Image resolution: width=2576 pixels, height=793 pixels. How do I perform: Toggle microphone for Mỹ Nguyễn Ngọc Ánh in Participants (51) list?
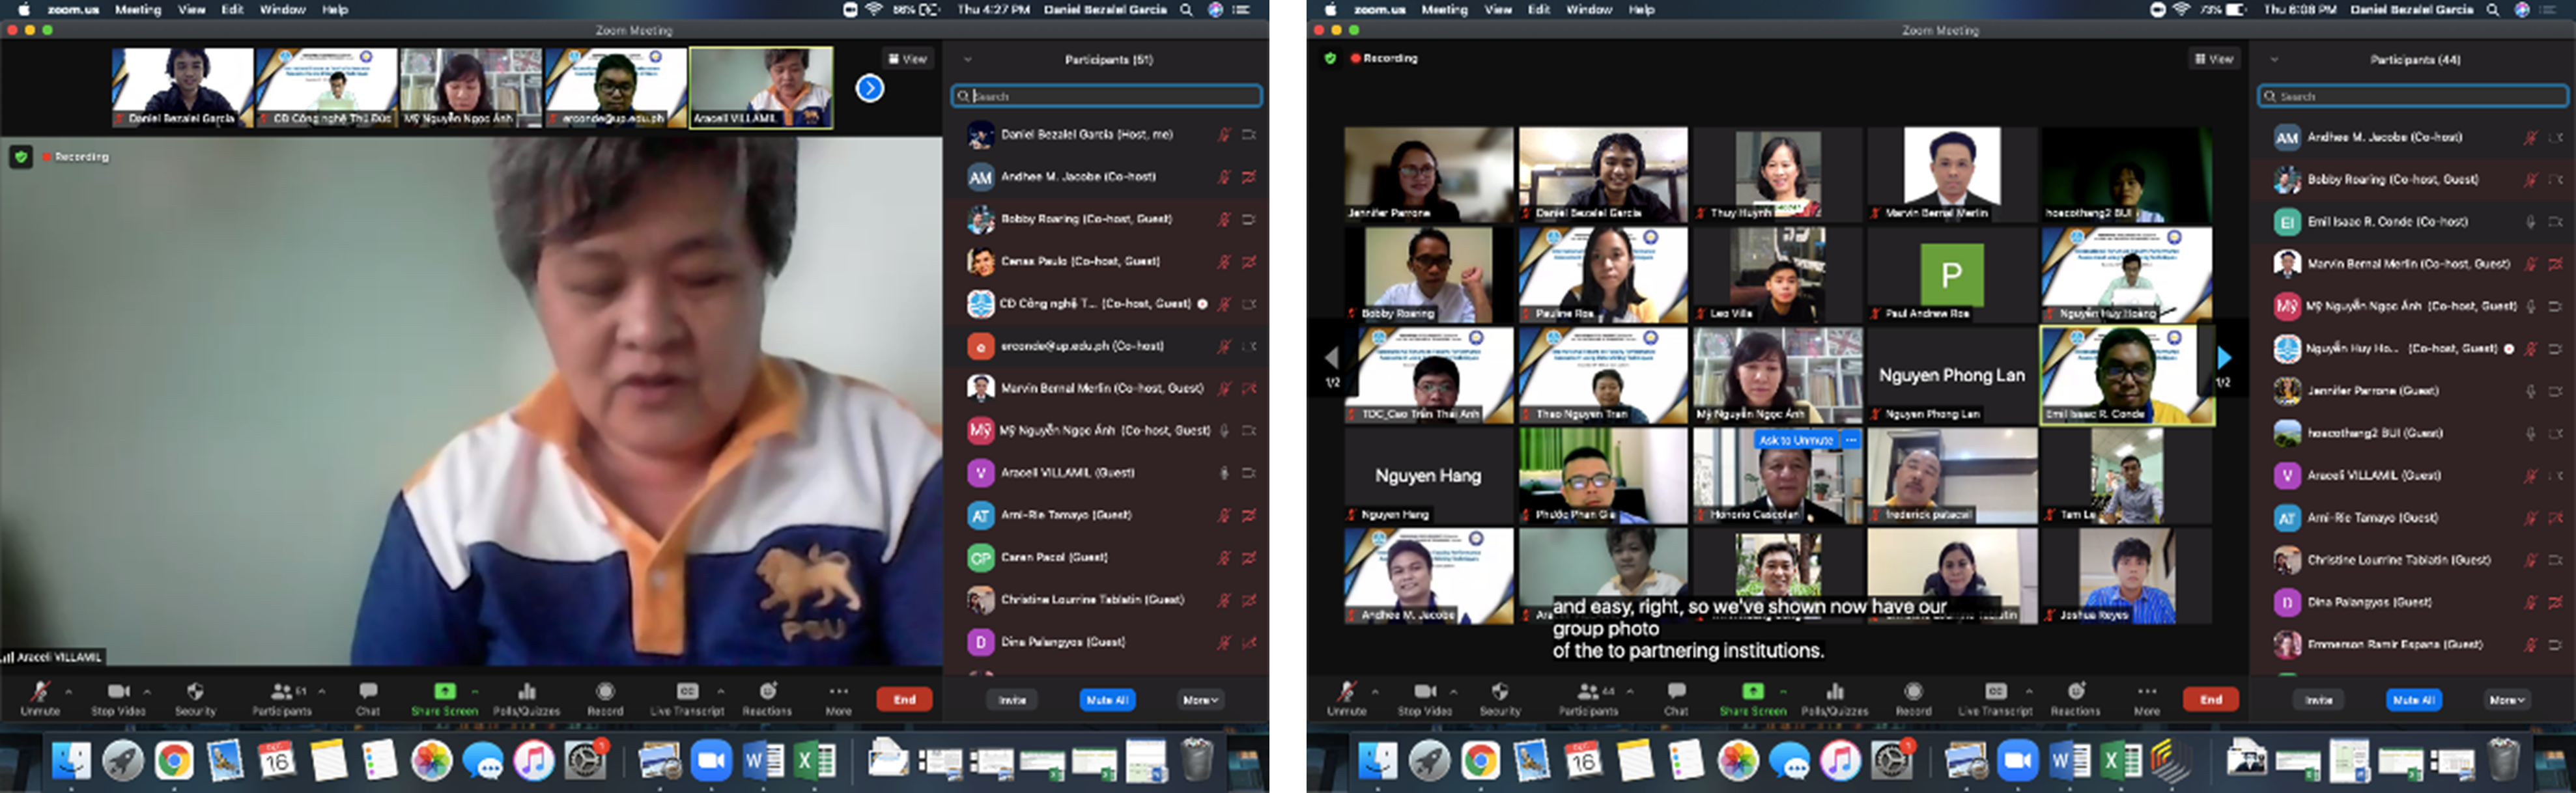tap(1223, 430)
